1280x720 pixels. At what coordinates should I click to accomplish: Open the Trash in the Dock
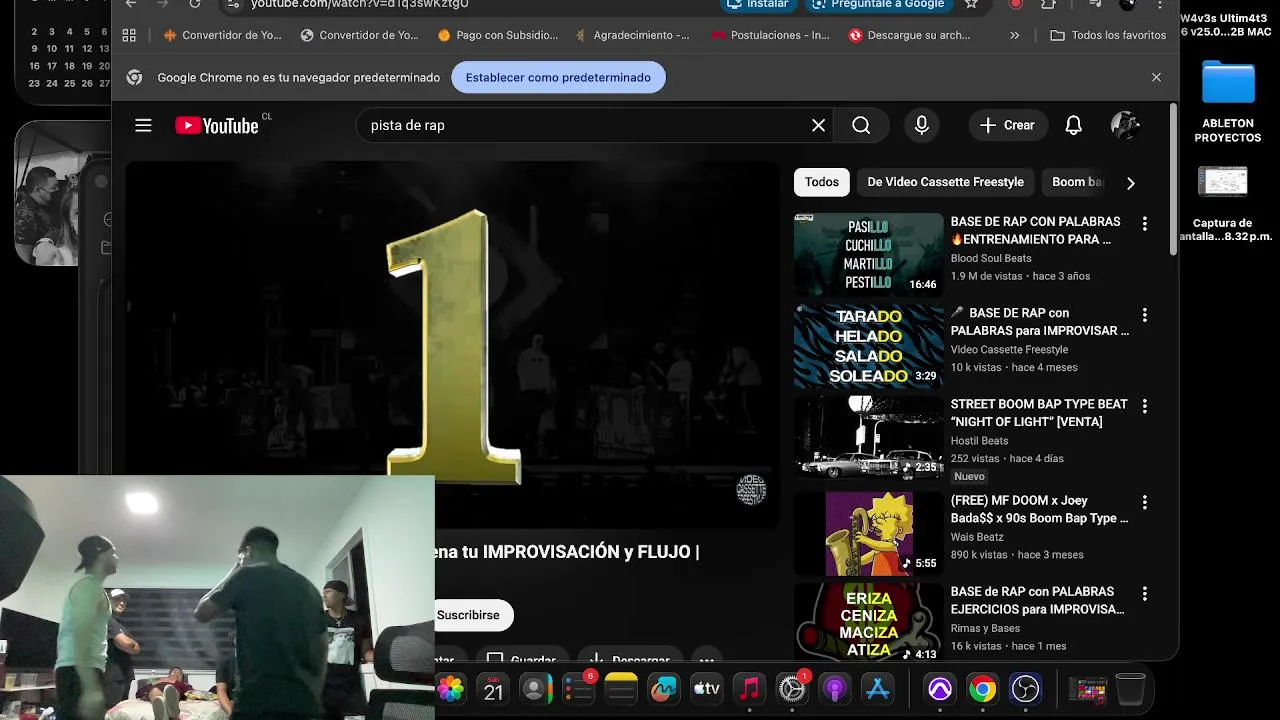pyautogui.click(x=1130, y=689)
